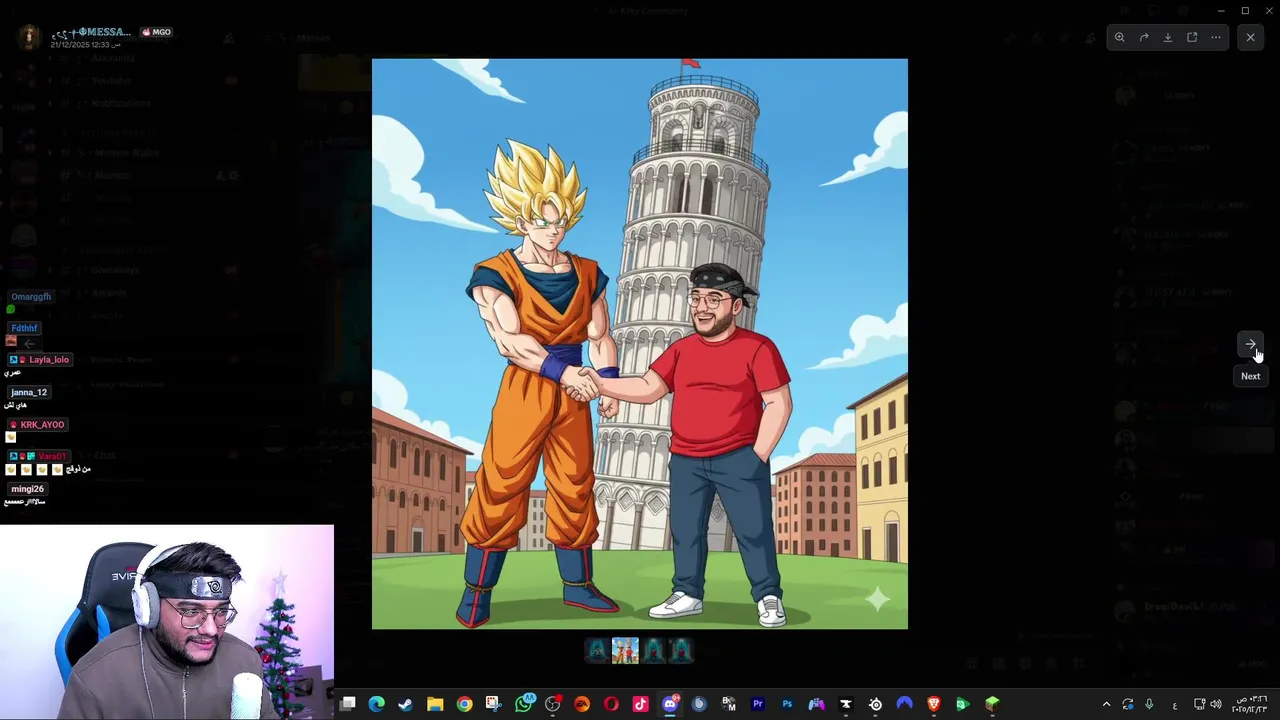Viewport: 1280px width, 720px height.
Task: Open the EA app from the taskbar
Action: (582, 704)
